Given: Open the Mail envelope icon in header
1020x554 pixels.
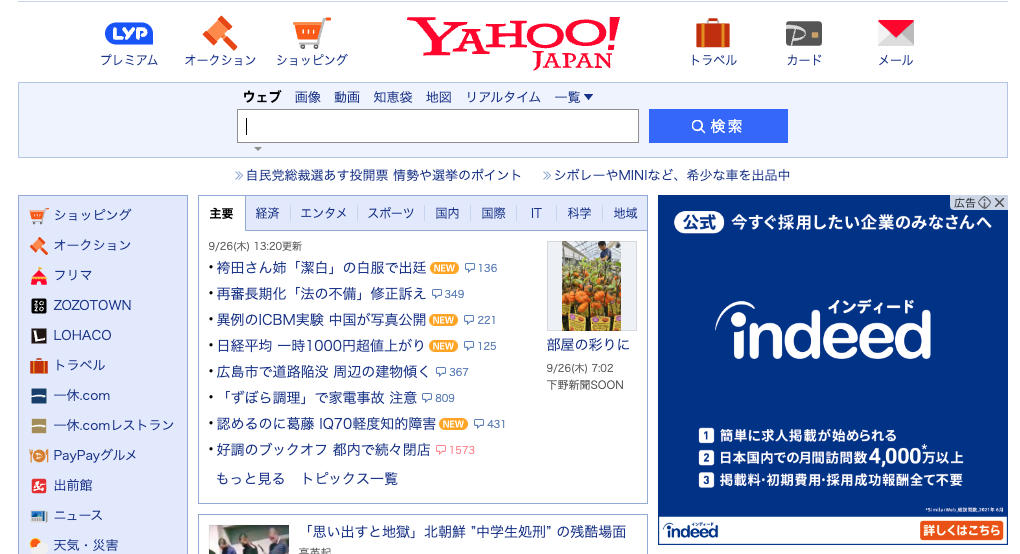Looking at the screenshot, I should [x=896, y=33].
